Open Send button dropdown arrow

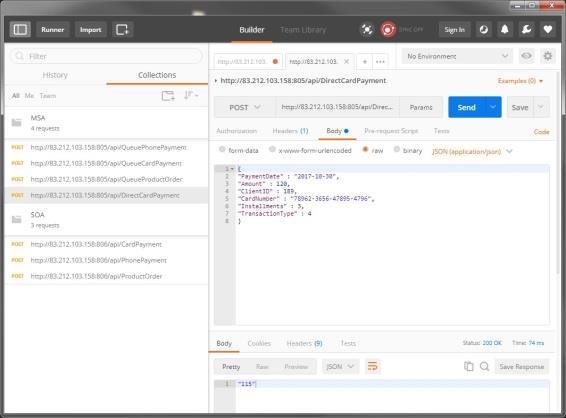[x=493, y=107]
